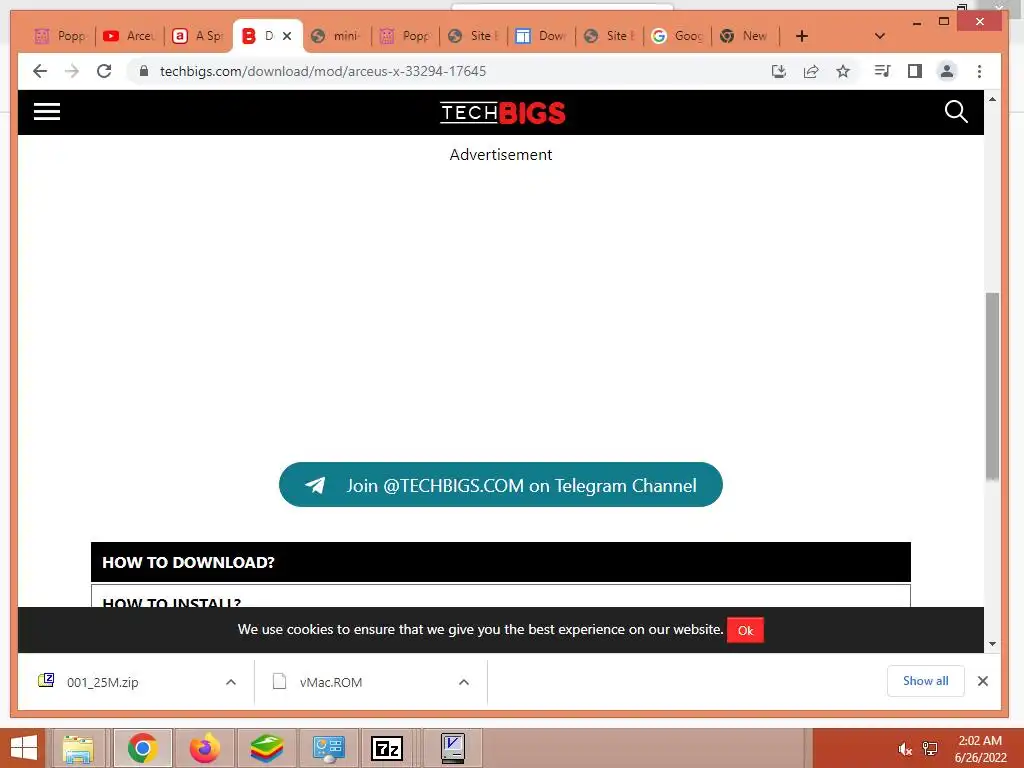The image size is (1024, 768).
Task: Open the Windows Start button
Action: 24,748
